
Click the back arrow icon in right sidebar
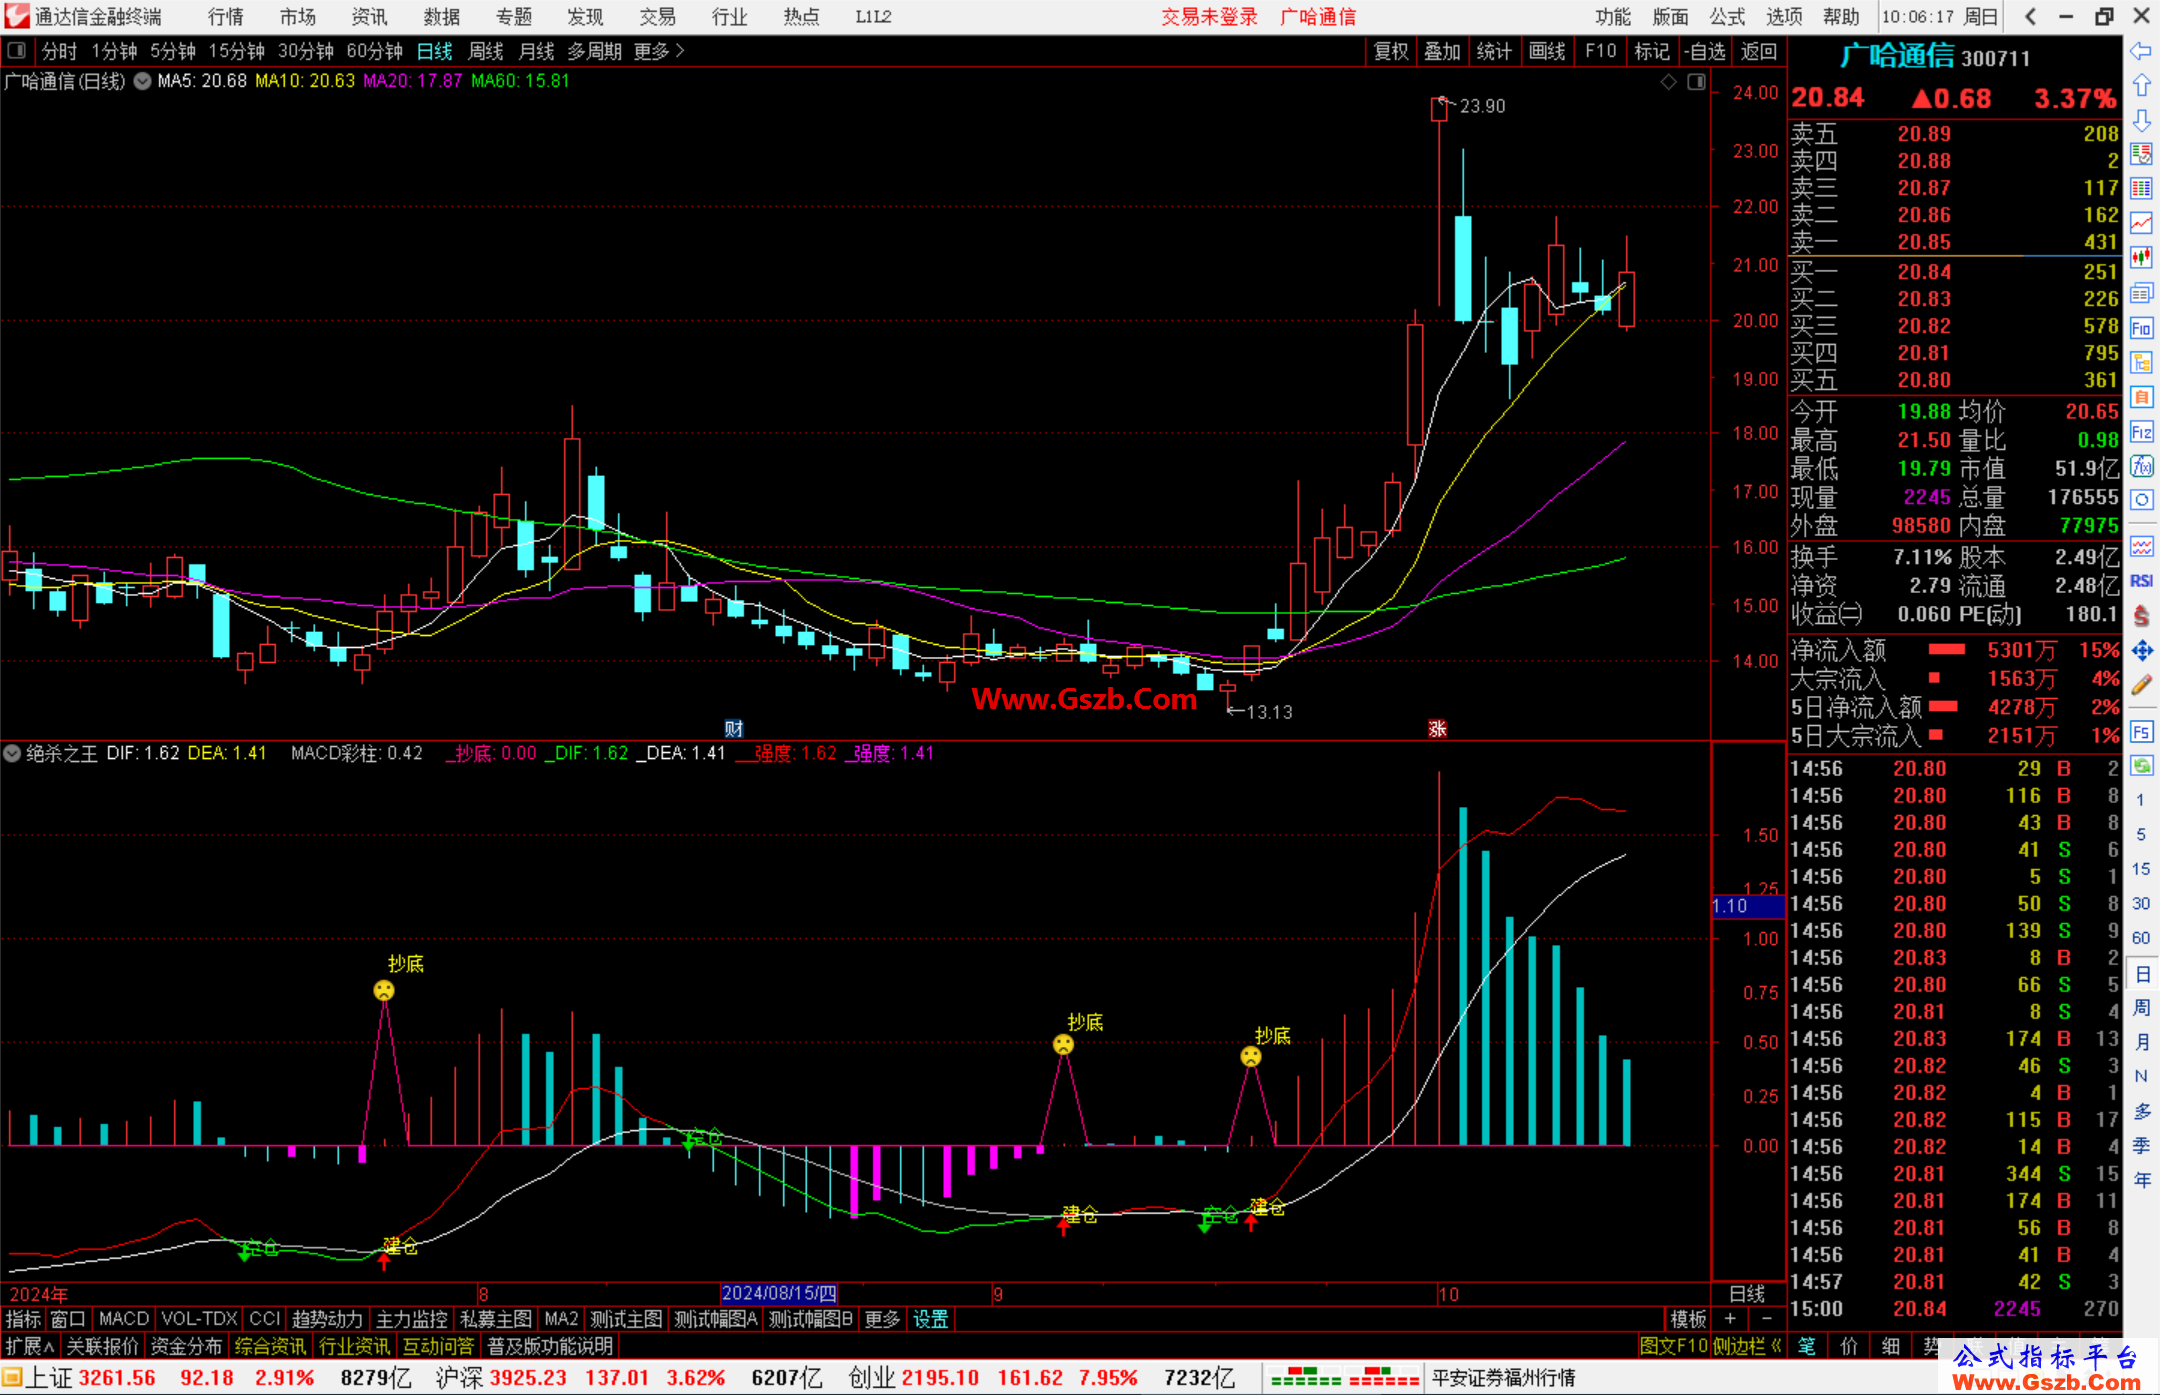[2141, 51]
